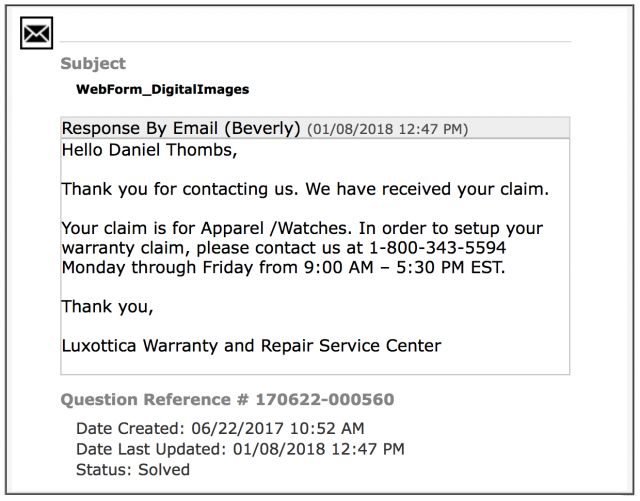Click the 06/22/2017 10:52 AM creation date
This screenshot has width=640, height=501.
pos(278,428)
